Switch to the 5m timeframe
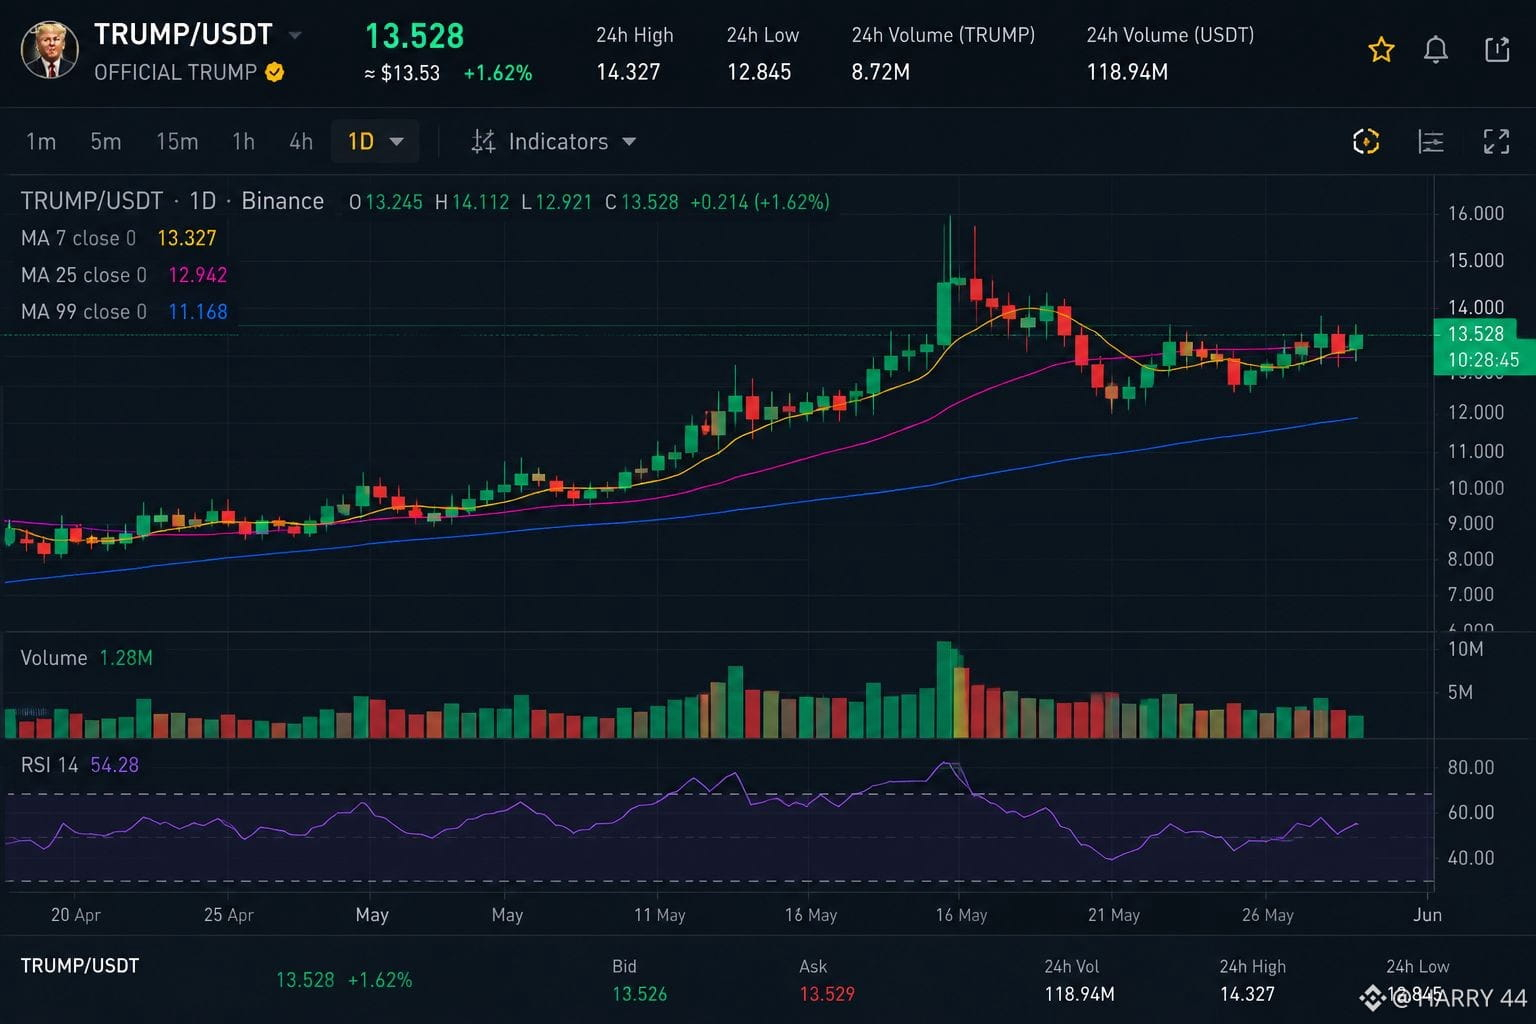 tap(106, 142)
